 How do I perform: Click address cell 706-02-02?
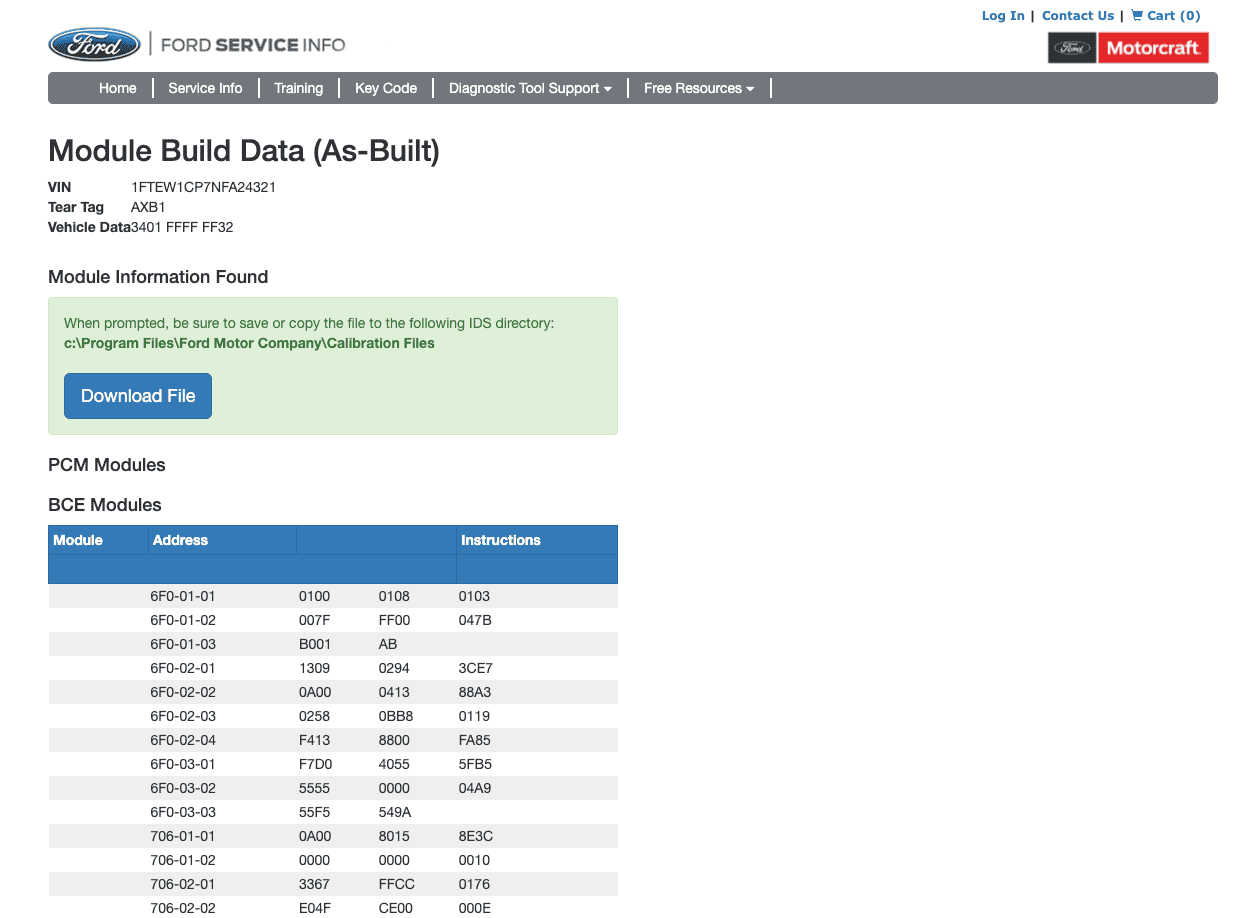(x=183, y=908)
